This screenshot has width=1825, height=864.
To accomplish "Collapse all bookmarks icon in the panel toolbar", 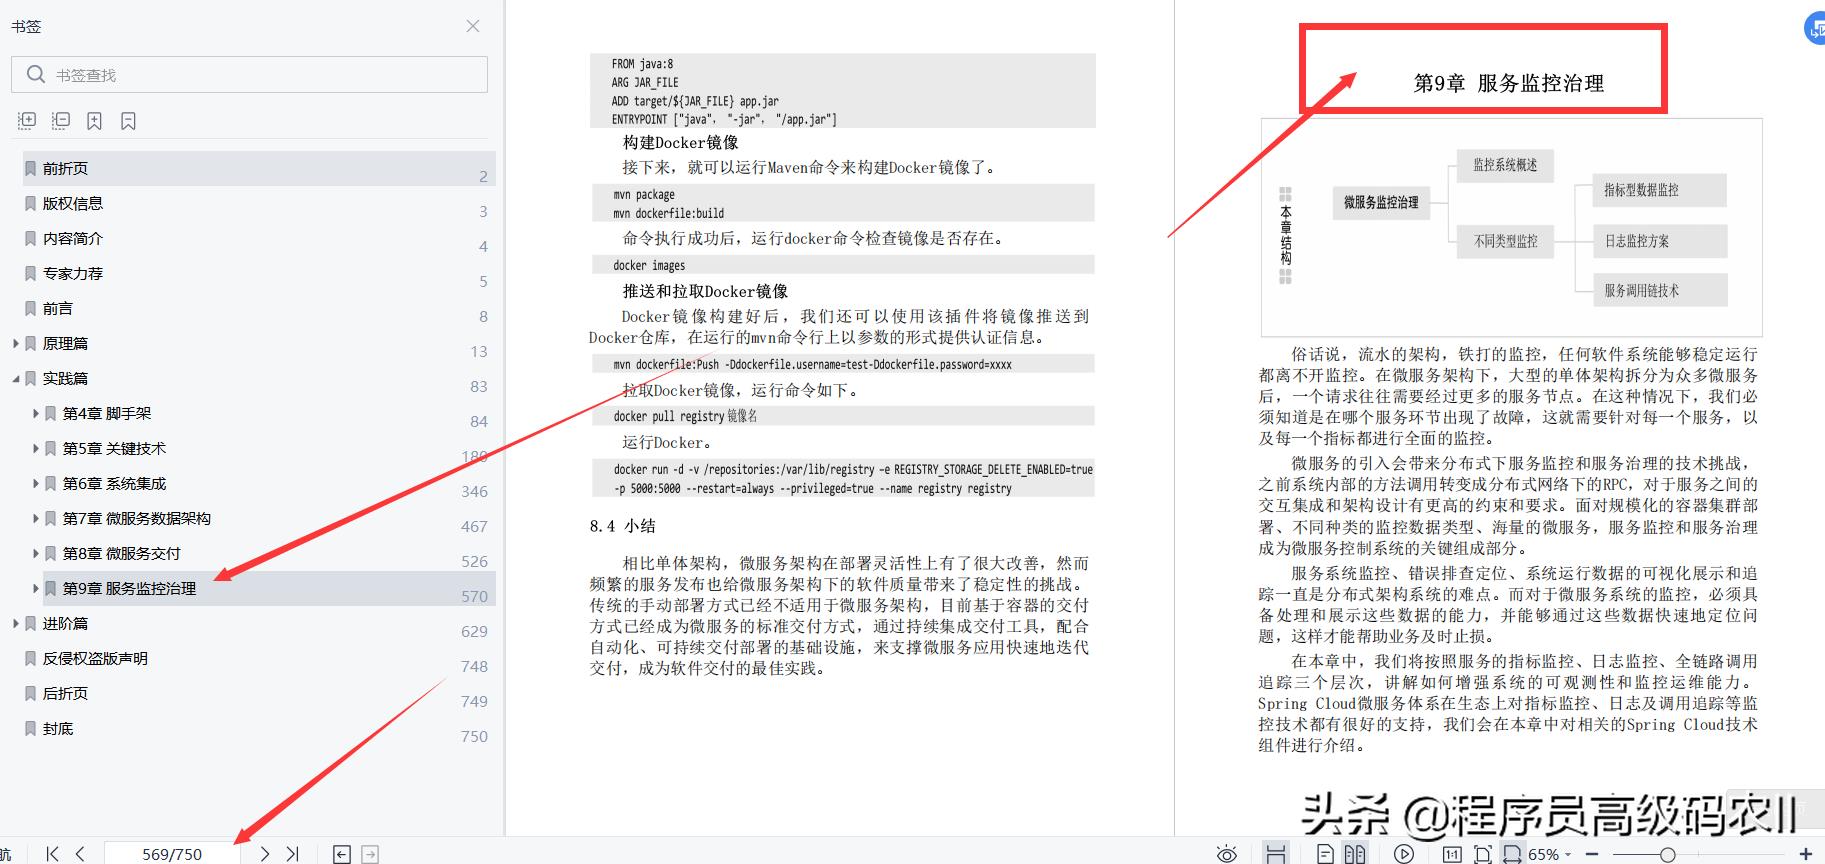I will click(61, 121).
